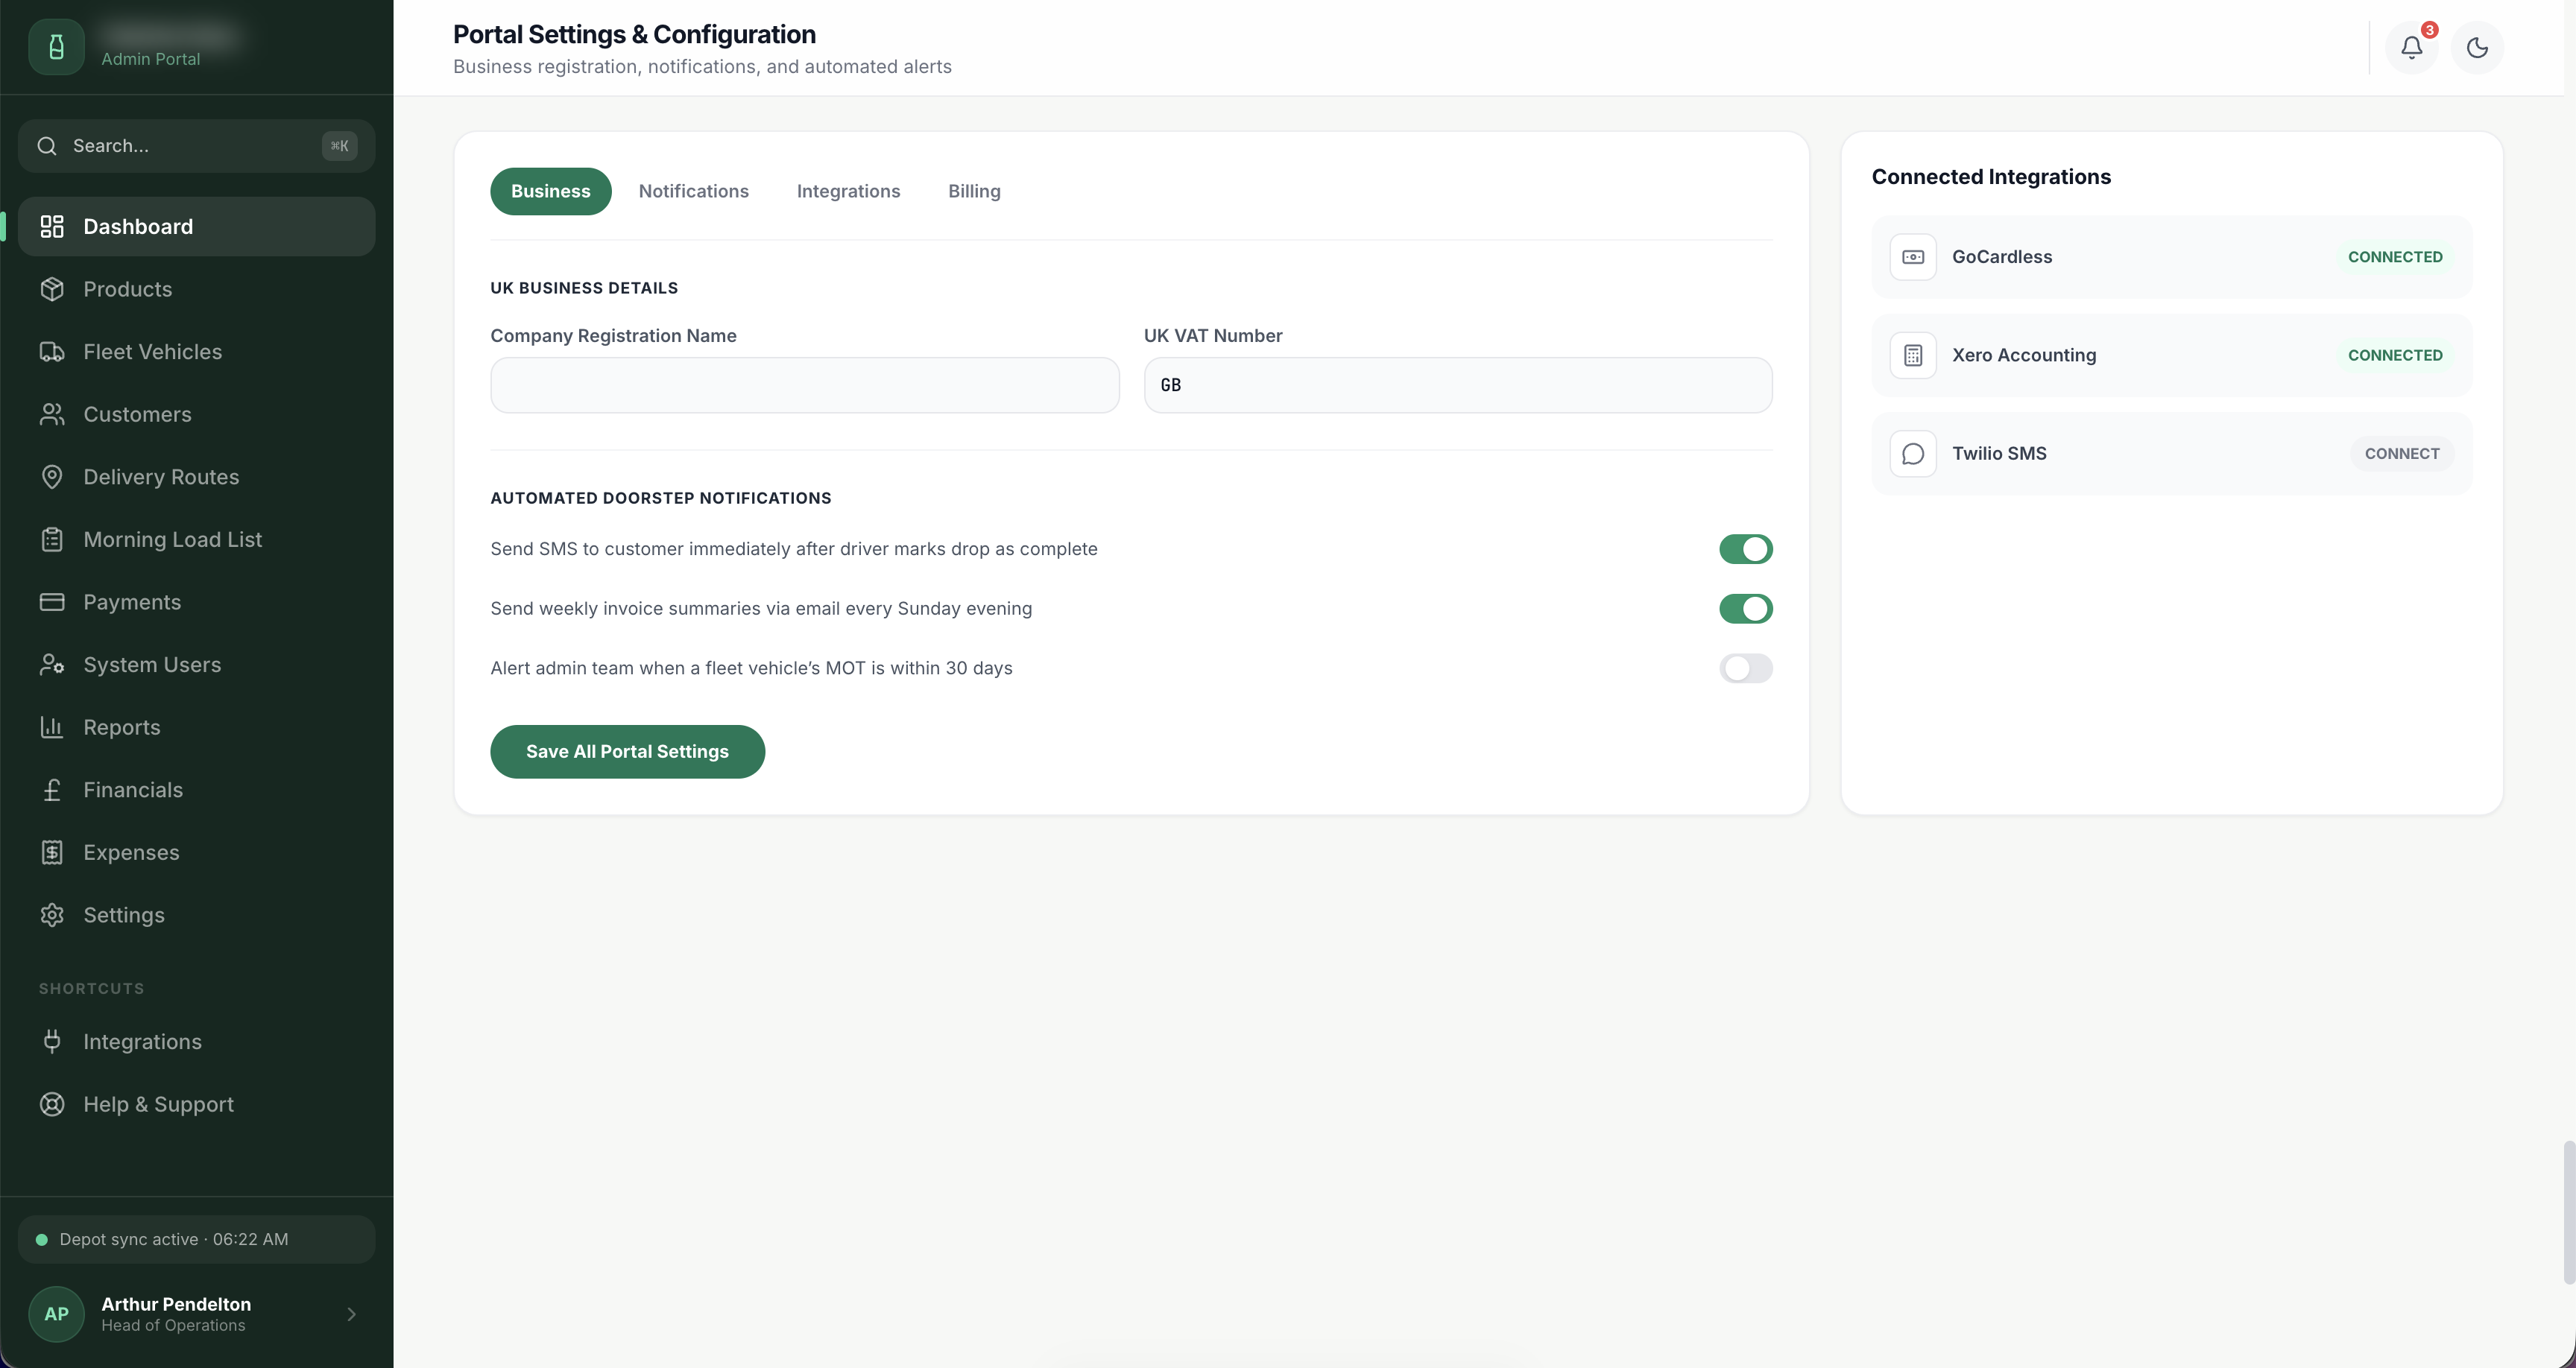Image resolution: width=2576 pixels, height=1368 pixels.
Task: Expand Arthur Pendelton profile chevron
Action: coord(351,1314)
